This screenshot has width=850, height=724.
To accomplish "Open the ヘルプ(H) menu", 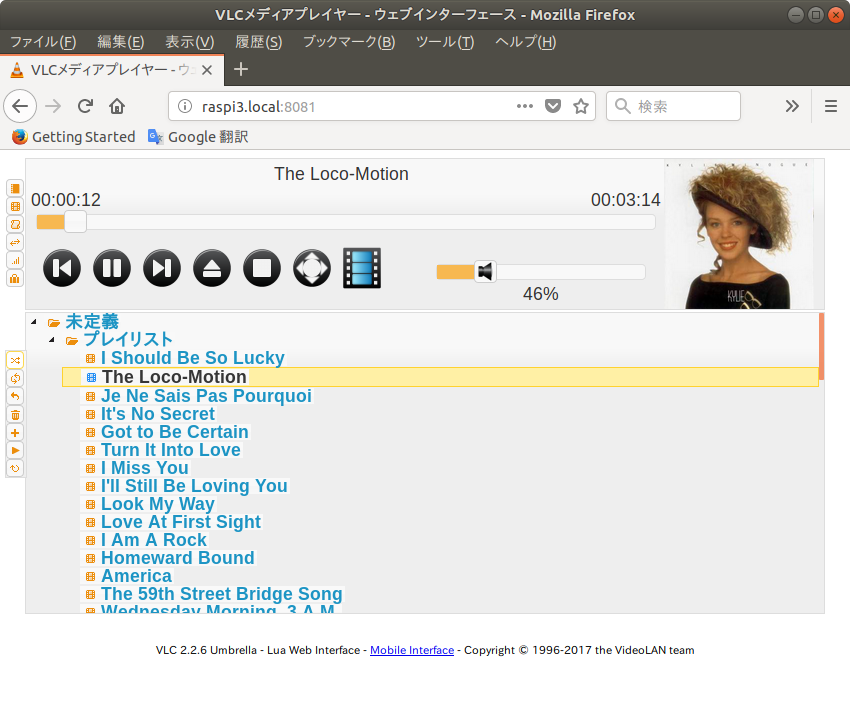I will [x=525, y=42].
